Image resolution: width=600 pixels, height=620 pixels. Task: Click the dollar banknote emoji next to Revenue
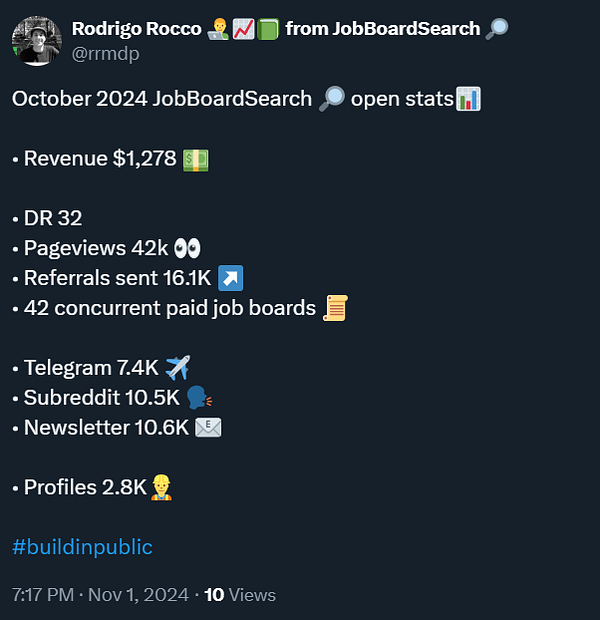[x=195, y=160]
